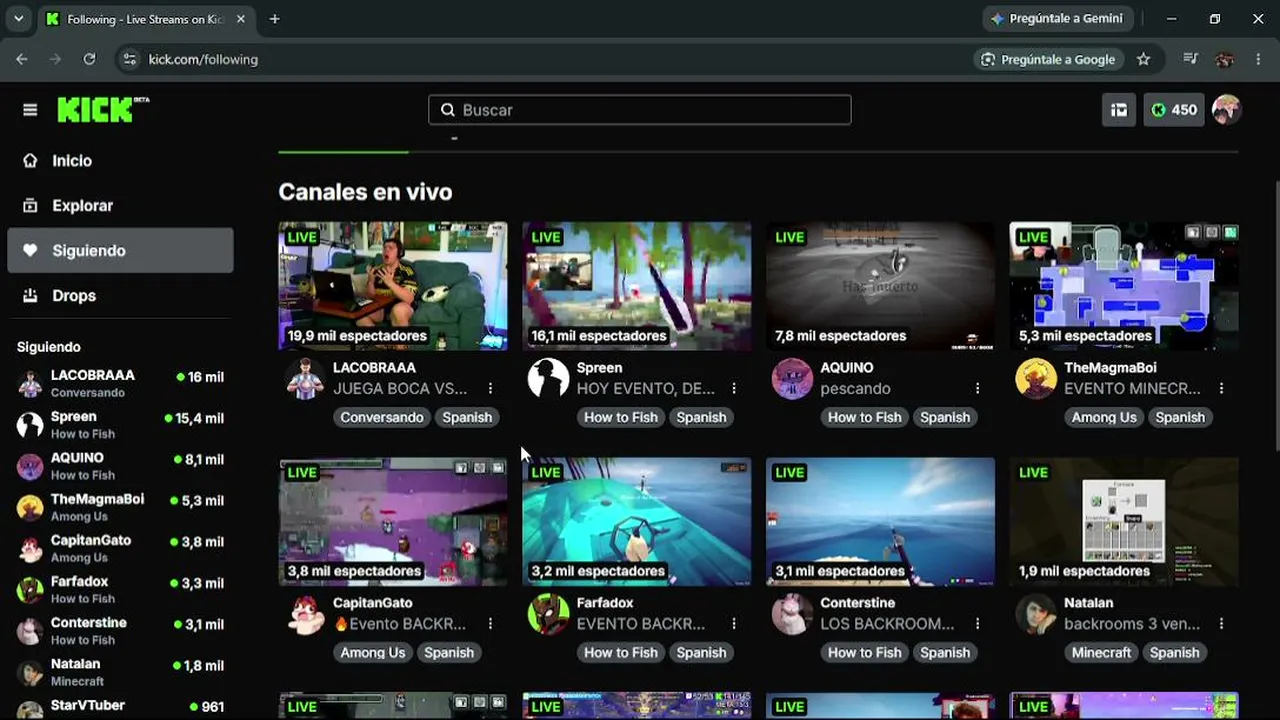
Task: Open AQUINO live stream thumbnail
Action: pos(880,286)
